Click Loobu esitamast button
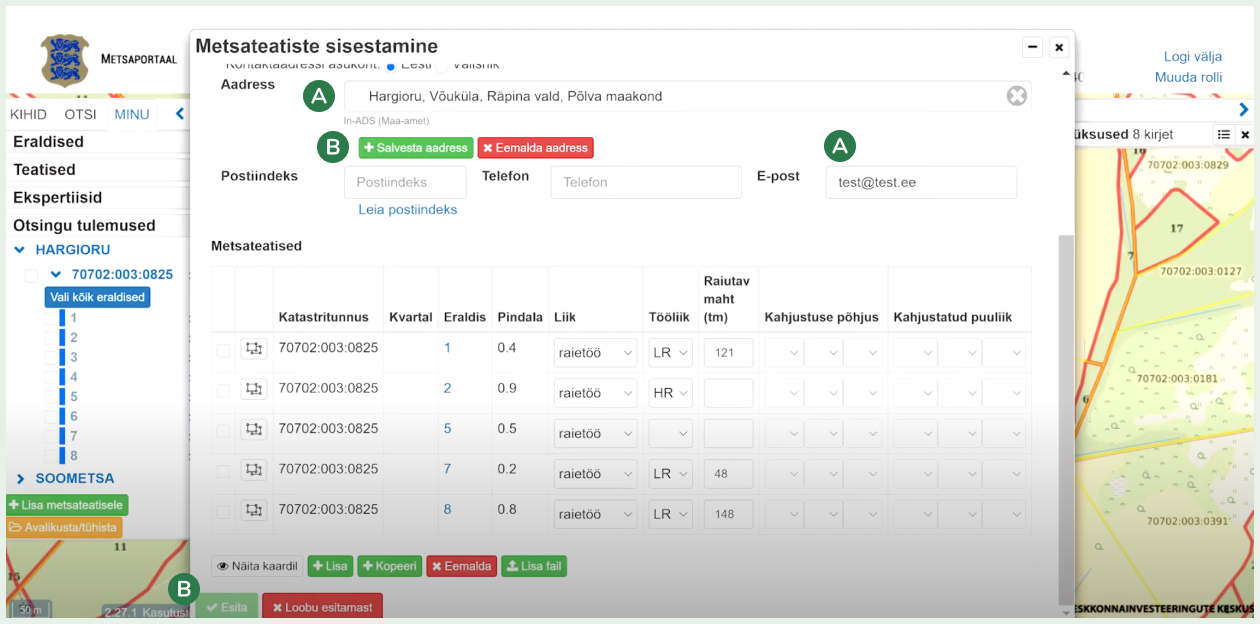This screenshot has height=624, width=1260. [x=322, y=607]
